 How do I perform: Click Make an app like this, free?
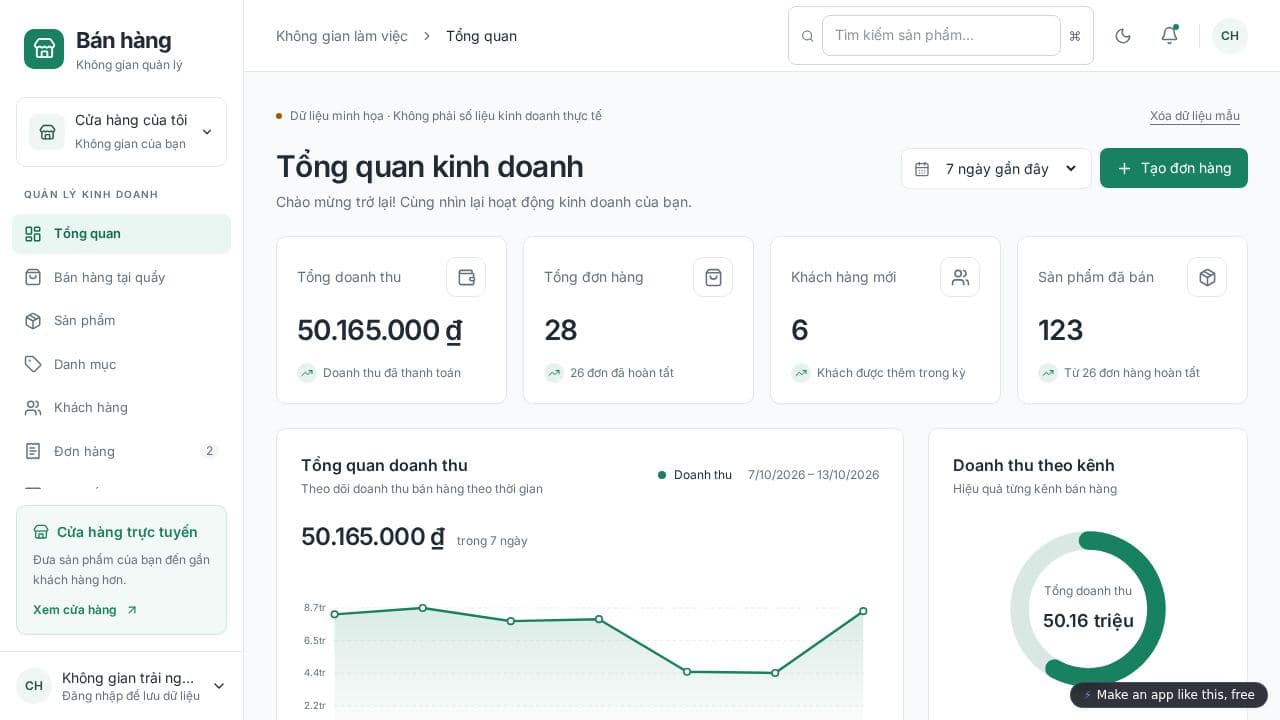1169,695
